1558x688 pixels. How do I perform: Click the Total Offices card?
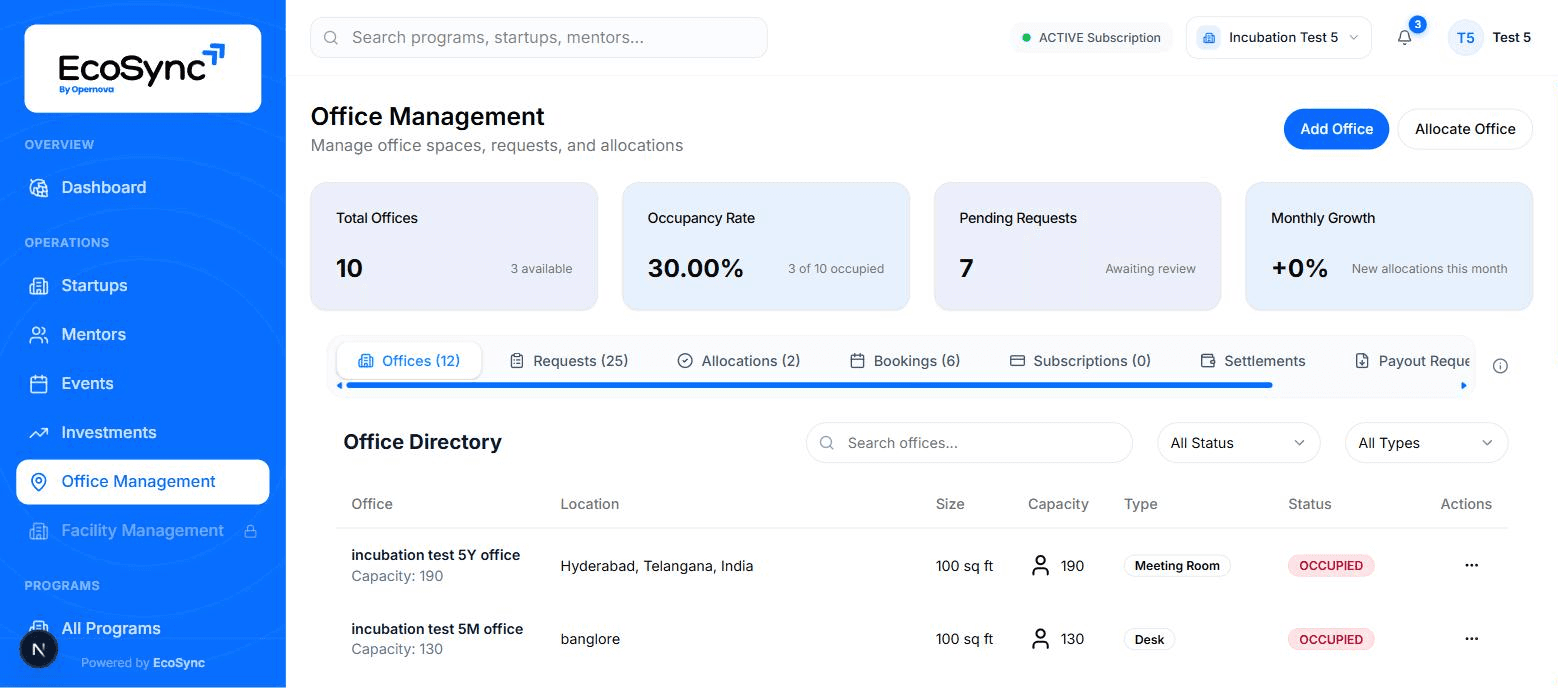(454, 246)
